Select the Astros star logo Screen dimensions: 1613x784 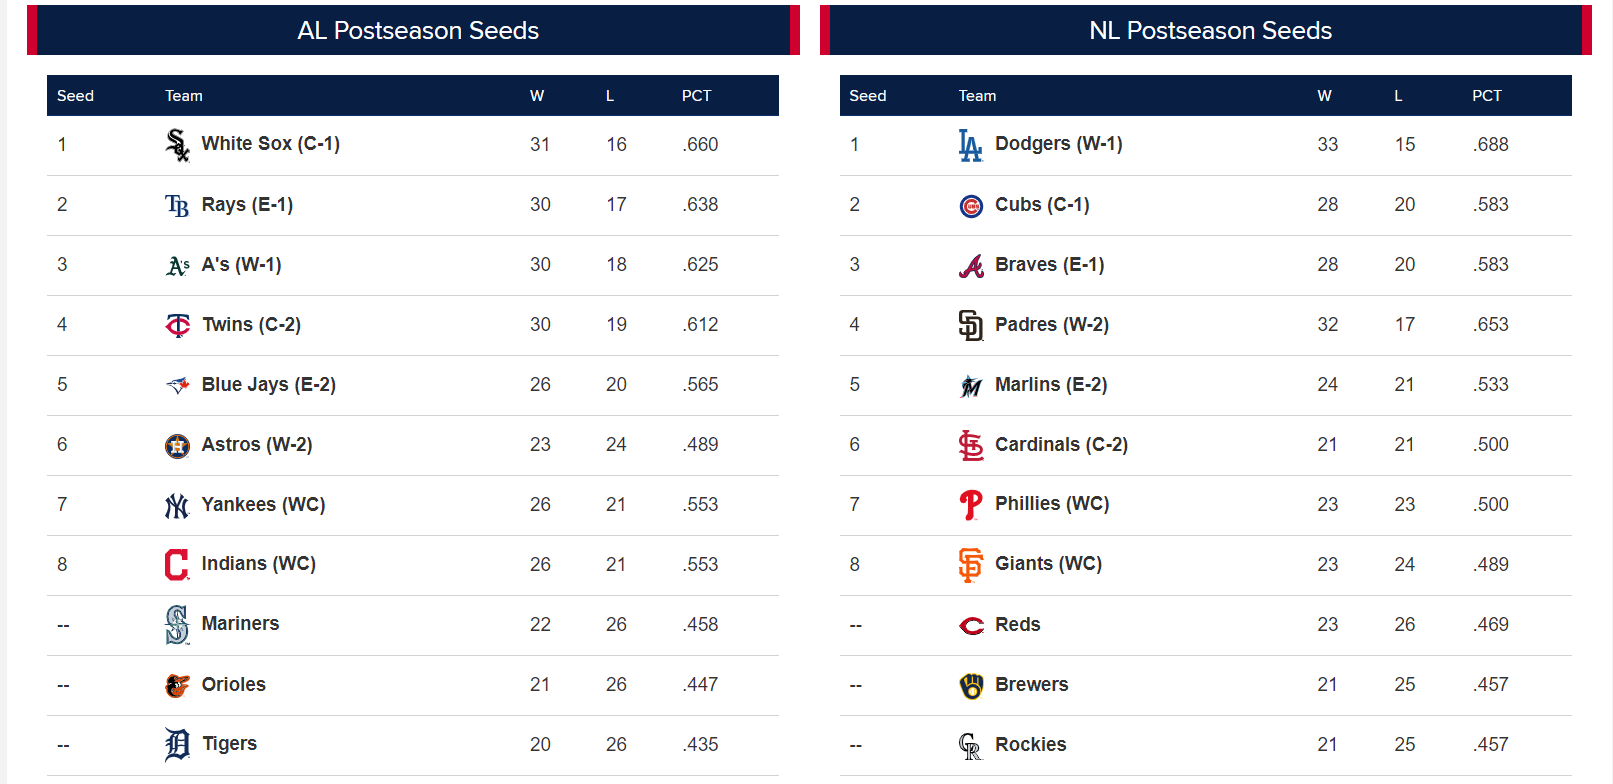pyautogui.click(x=177, y=446)
